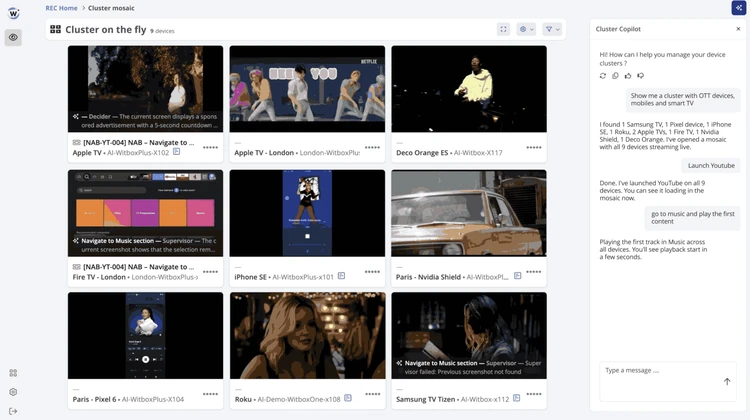Click 'Paris - Pixel 6' device name
This screenshot has height=420, width=750.
(x=94, y=399)
